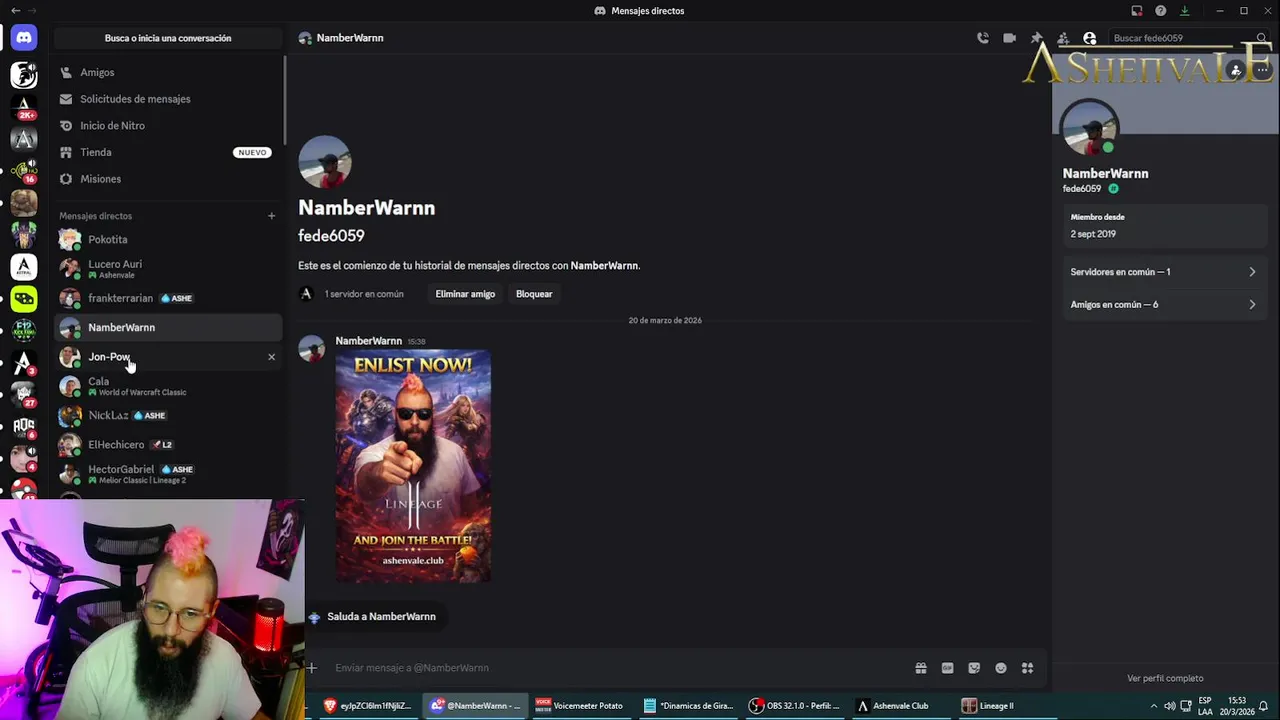Expand Servidores en común — 1

1163,272
